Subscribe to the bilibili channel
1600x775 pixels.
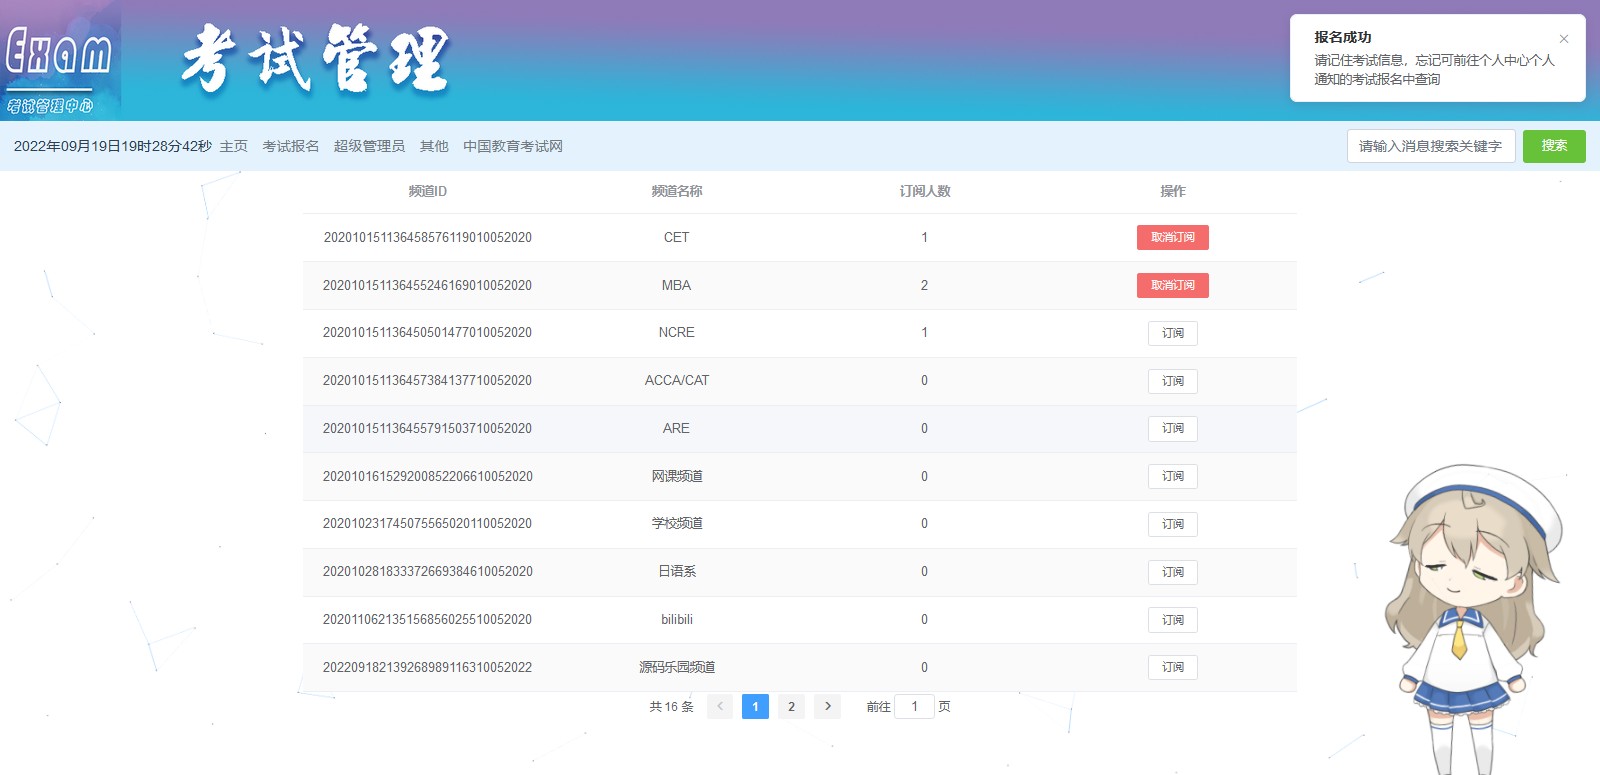[1172, 620]
